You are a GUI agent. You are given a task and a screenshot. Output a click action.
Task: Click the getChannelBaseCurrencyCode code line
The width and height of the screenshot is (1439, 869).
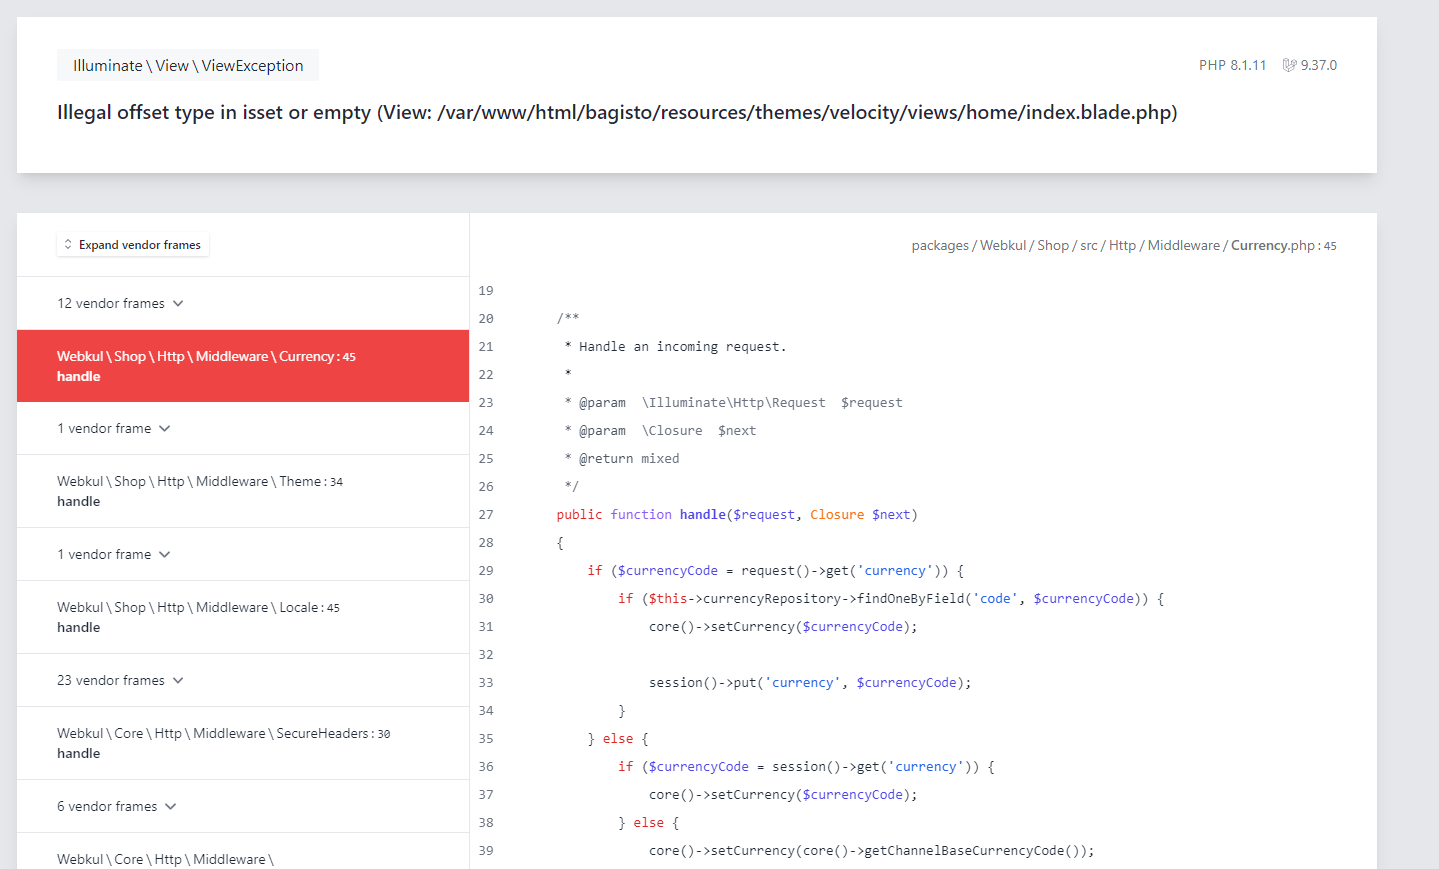click(x=871, y=850)
